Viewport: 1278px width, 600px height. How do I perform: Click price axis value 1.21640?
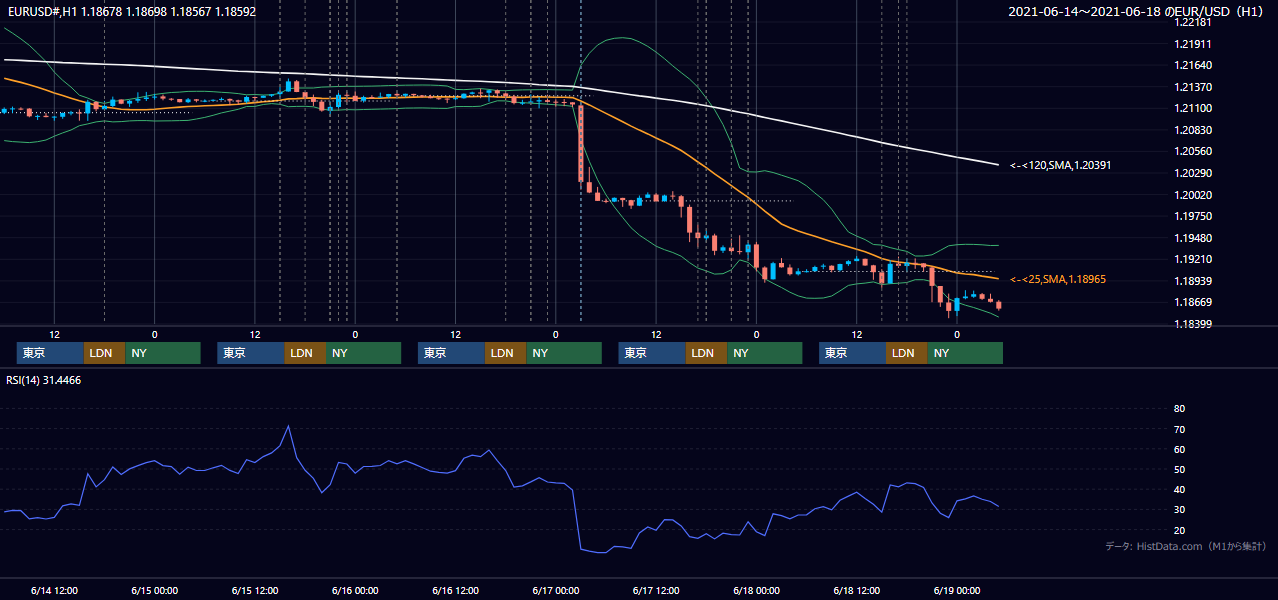coord(1193,66)
